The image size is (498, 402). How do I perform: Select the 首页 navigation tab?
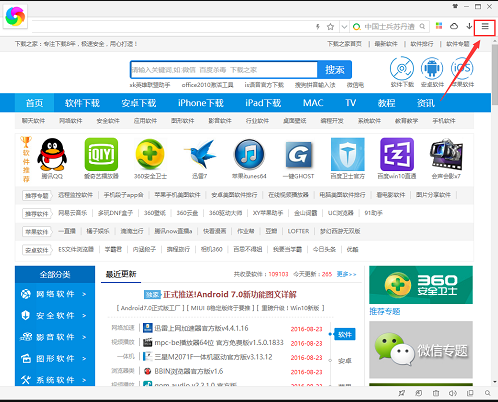point(34,103)
